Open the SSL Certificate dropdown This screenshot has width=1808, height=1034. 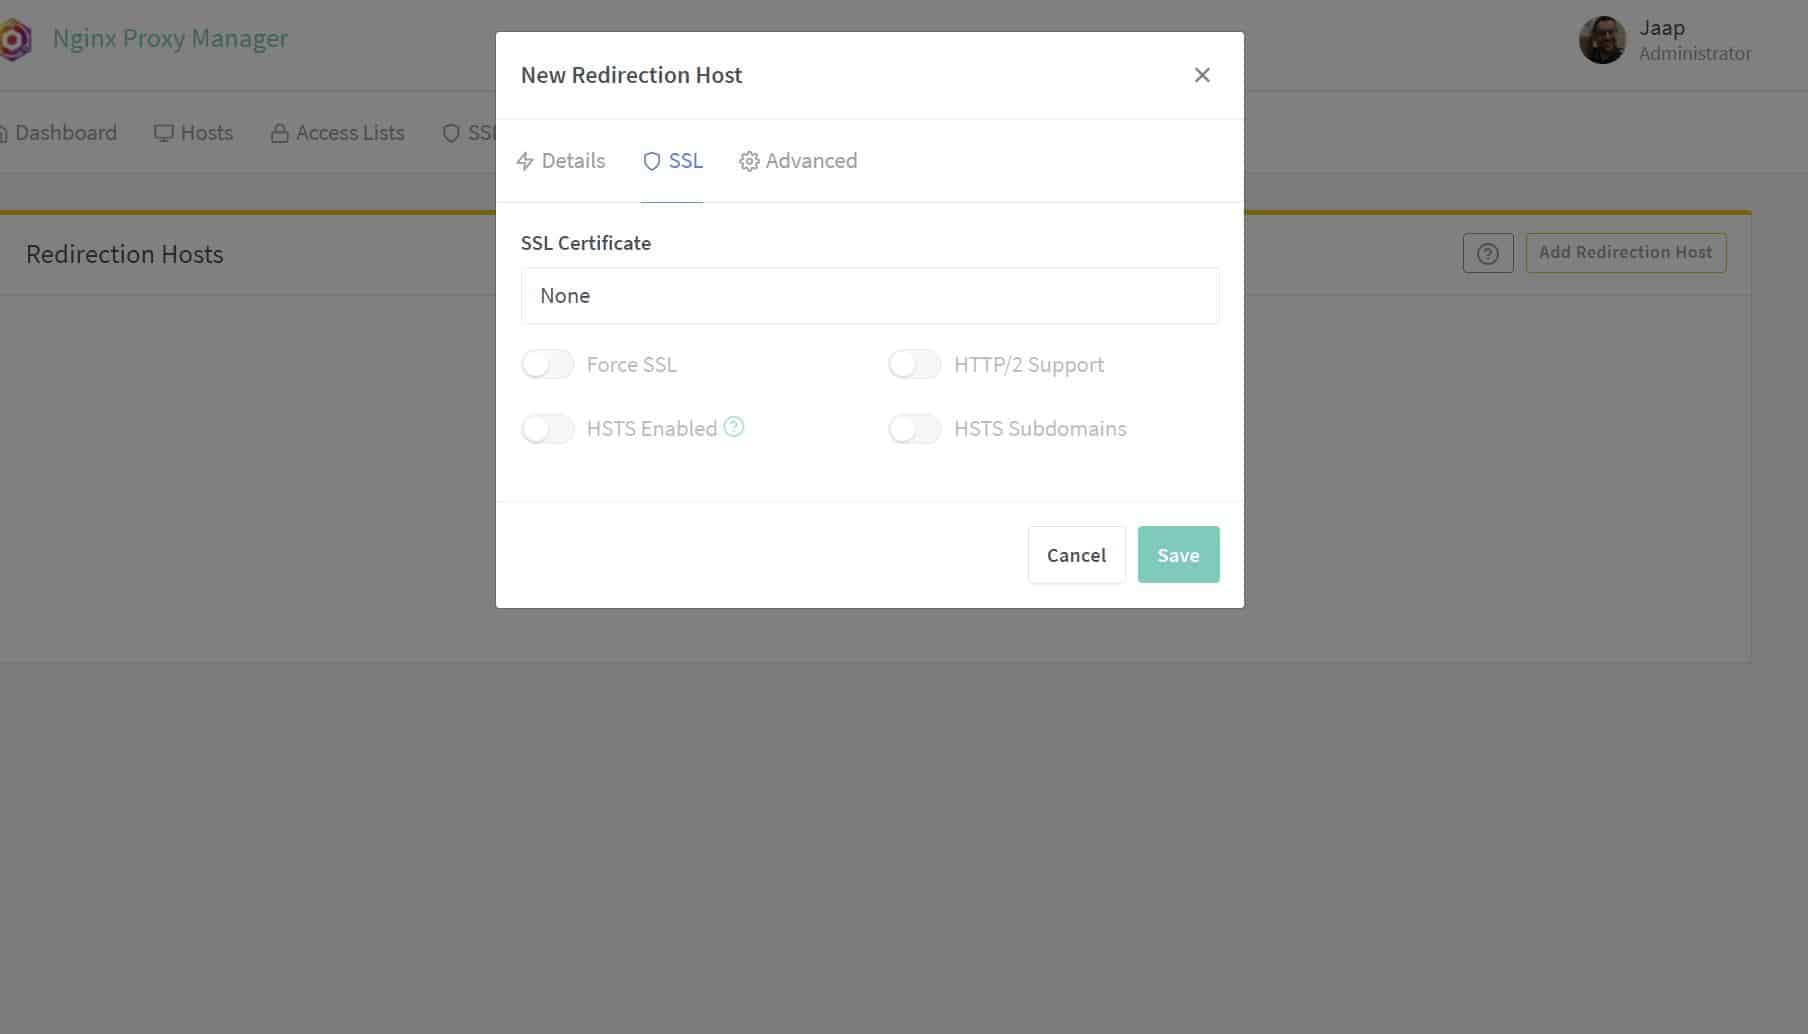[869, 296]
